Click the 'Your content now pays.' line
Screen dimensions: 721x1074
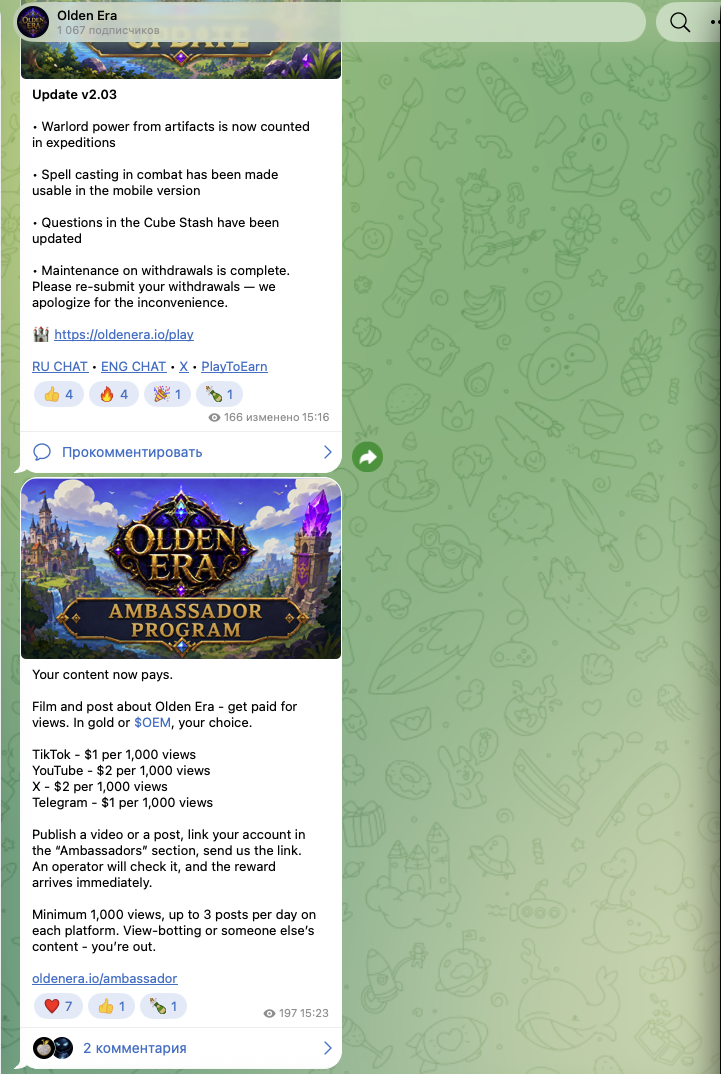[103, 675]
